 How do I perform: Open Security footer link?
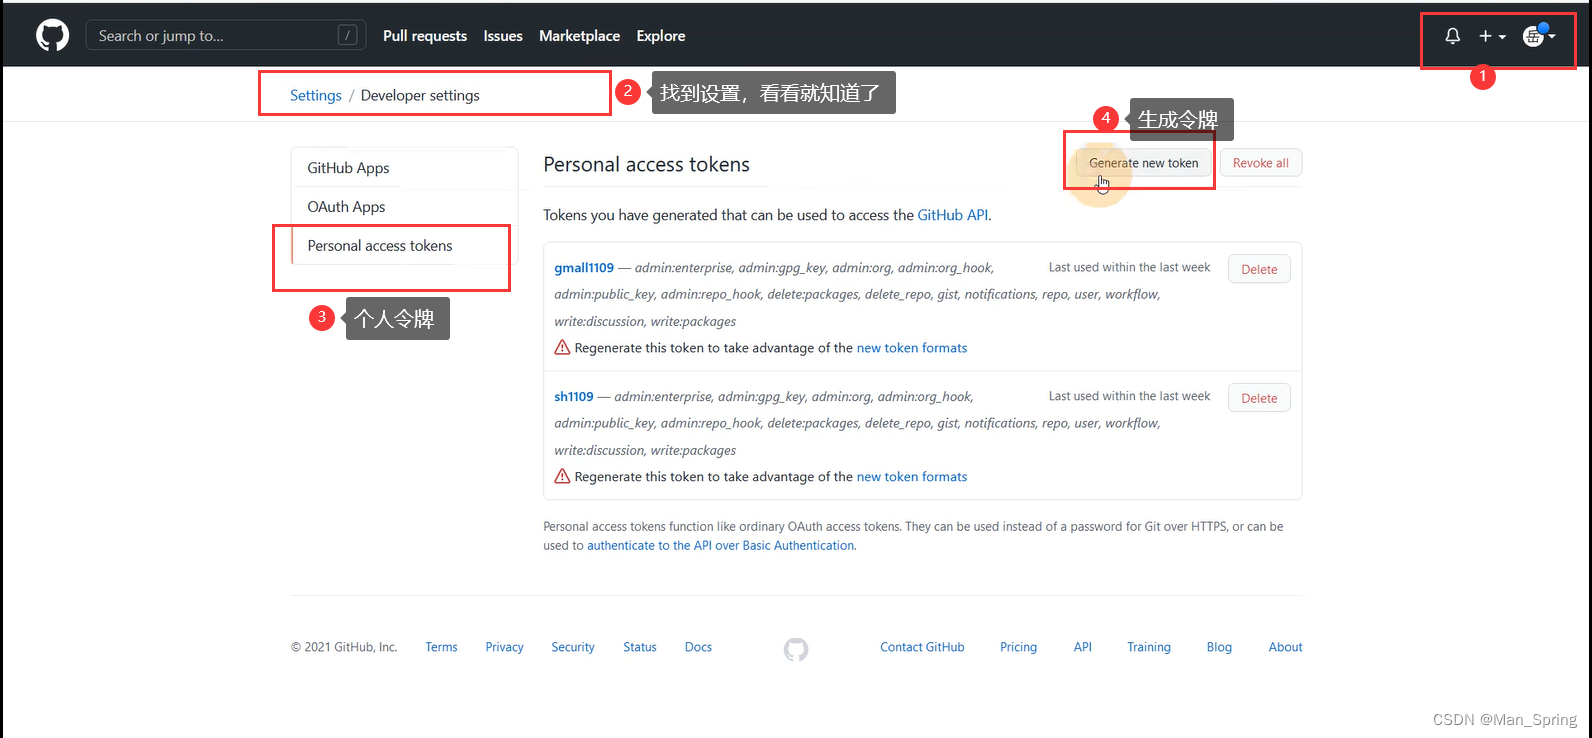point(573,647)
